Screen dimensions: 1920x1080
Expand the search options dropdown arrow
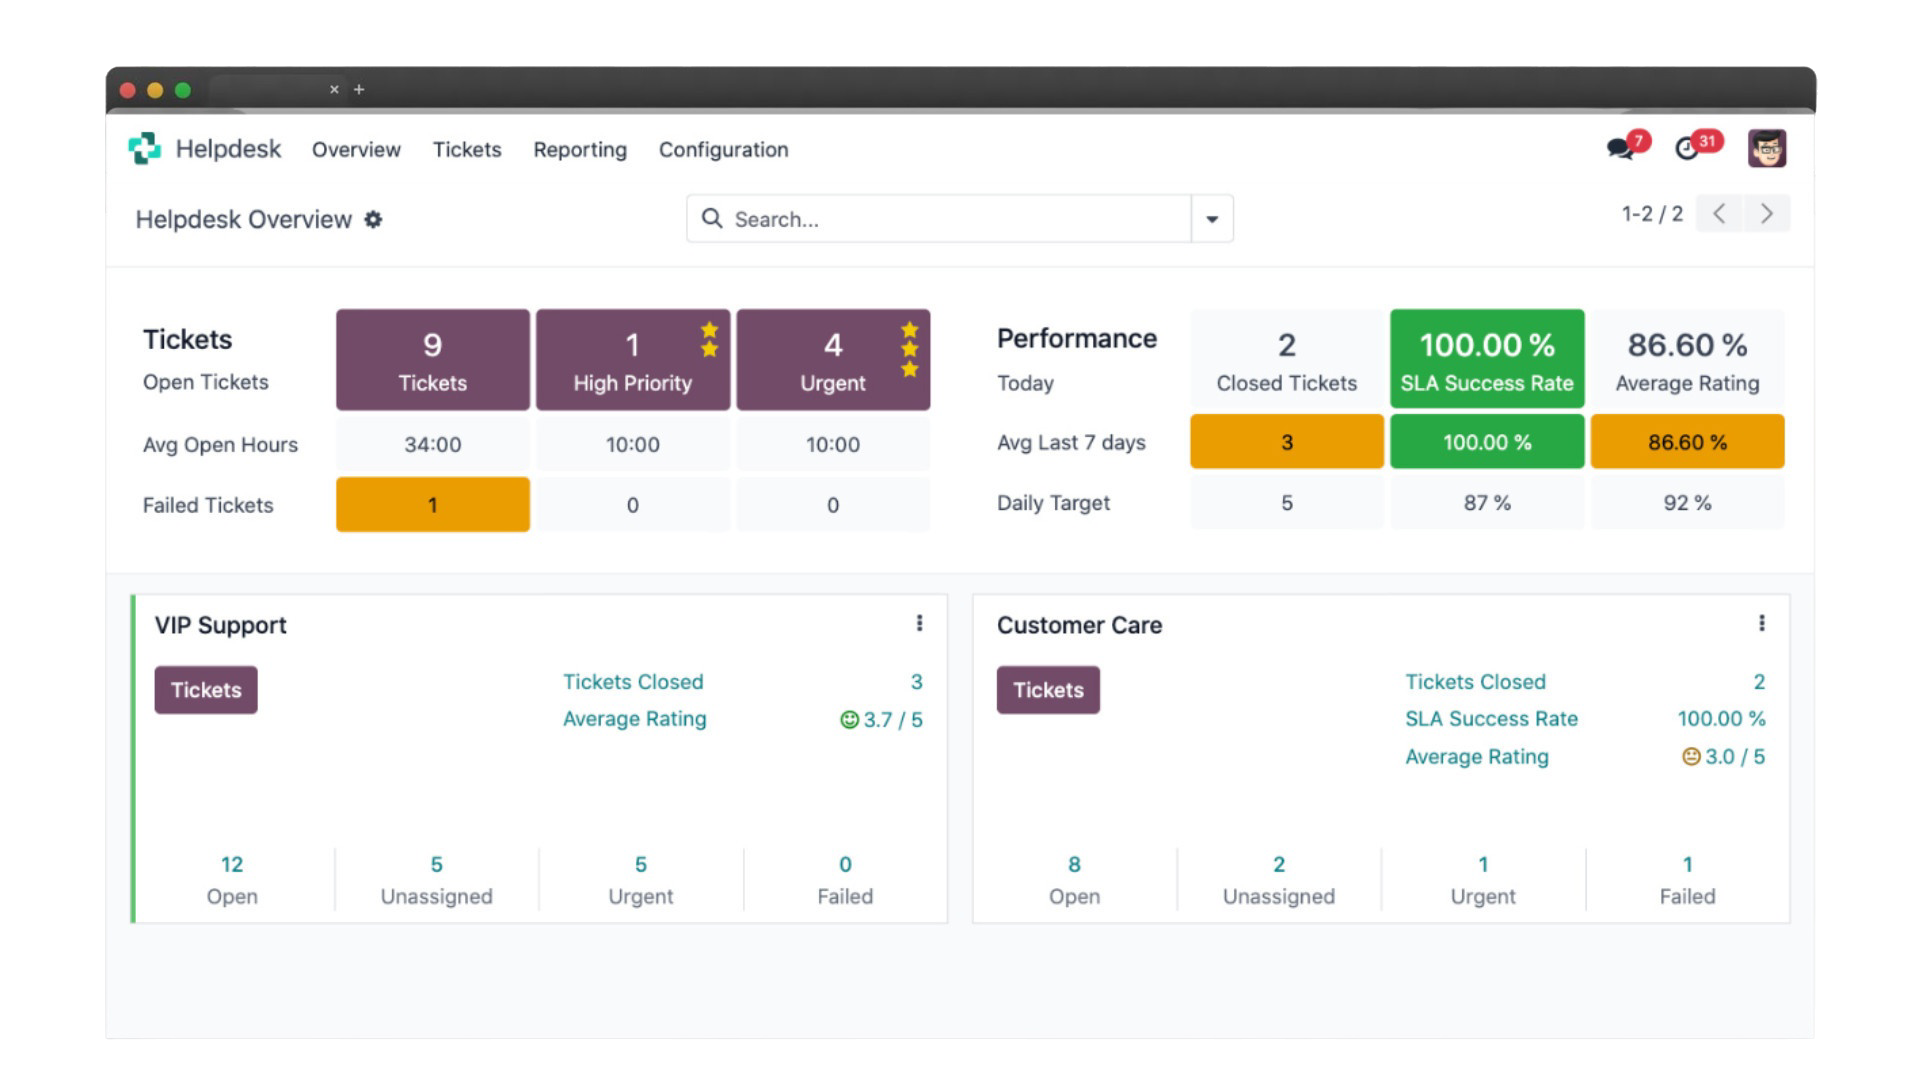(1212, 219)
